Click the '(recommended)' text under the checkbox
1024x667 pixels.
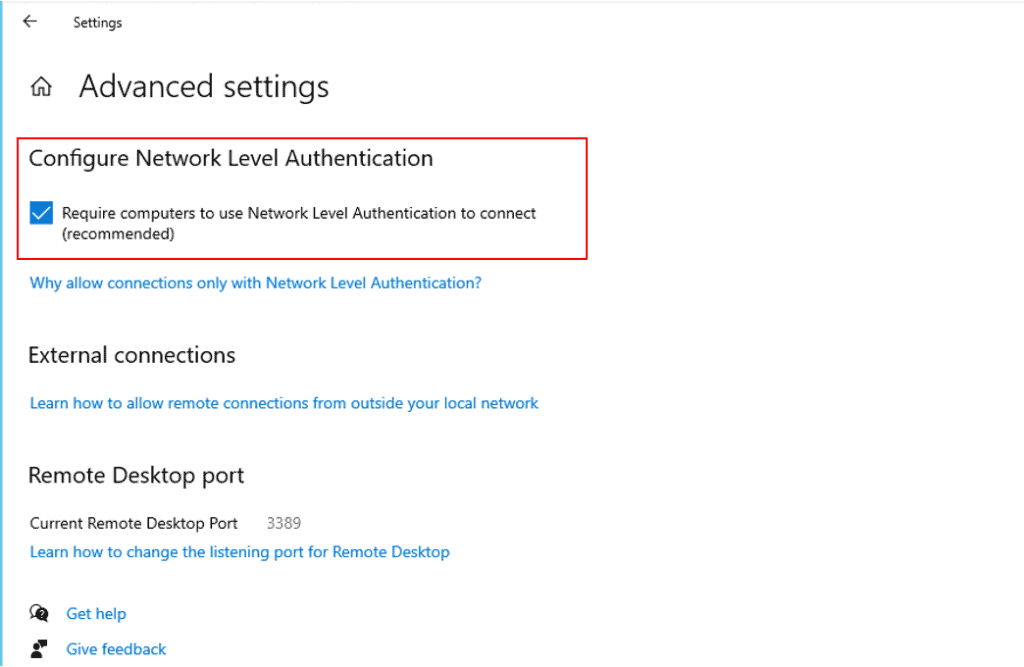118,234
